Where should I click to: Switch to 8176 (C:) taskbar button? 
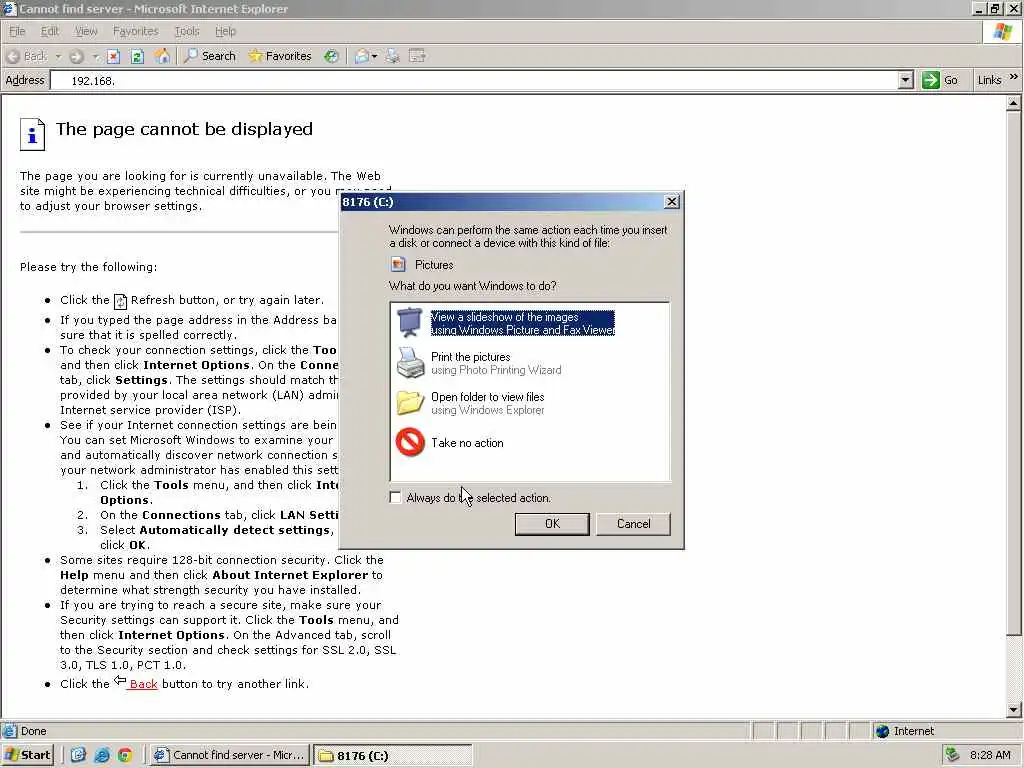click(x=392, y=756)
